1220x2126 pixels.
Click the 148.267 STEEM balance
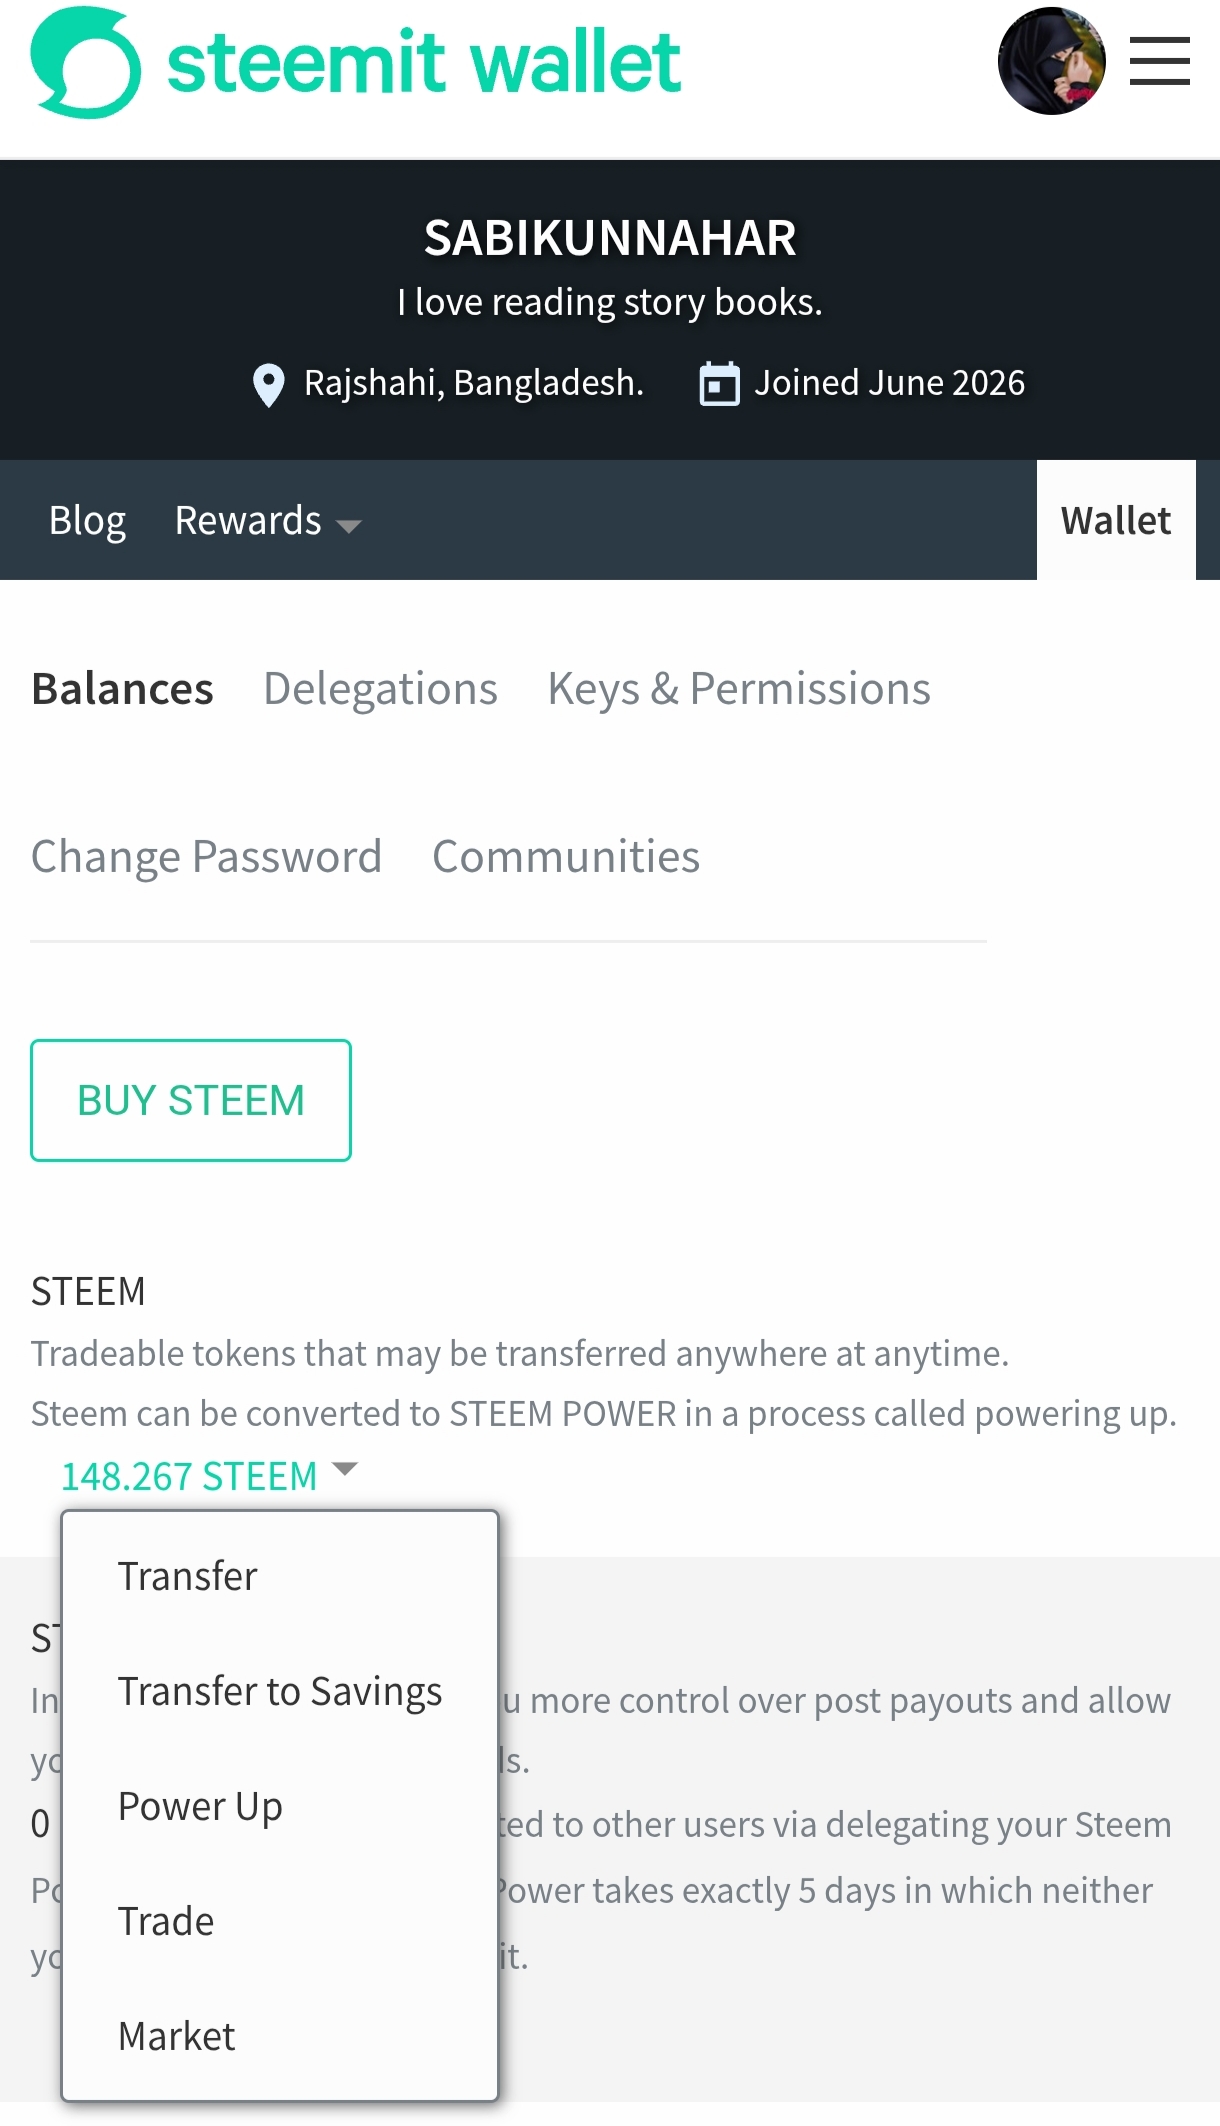tap(189, 1476)
